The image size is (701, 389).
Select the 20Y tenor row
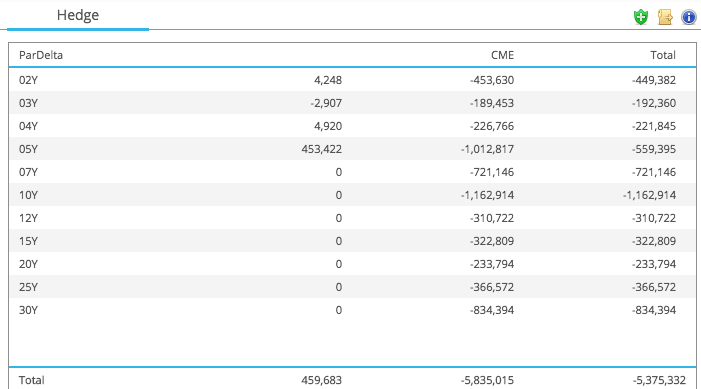pos(352,264)
